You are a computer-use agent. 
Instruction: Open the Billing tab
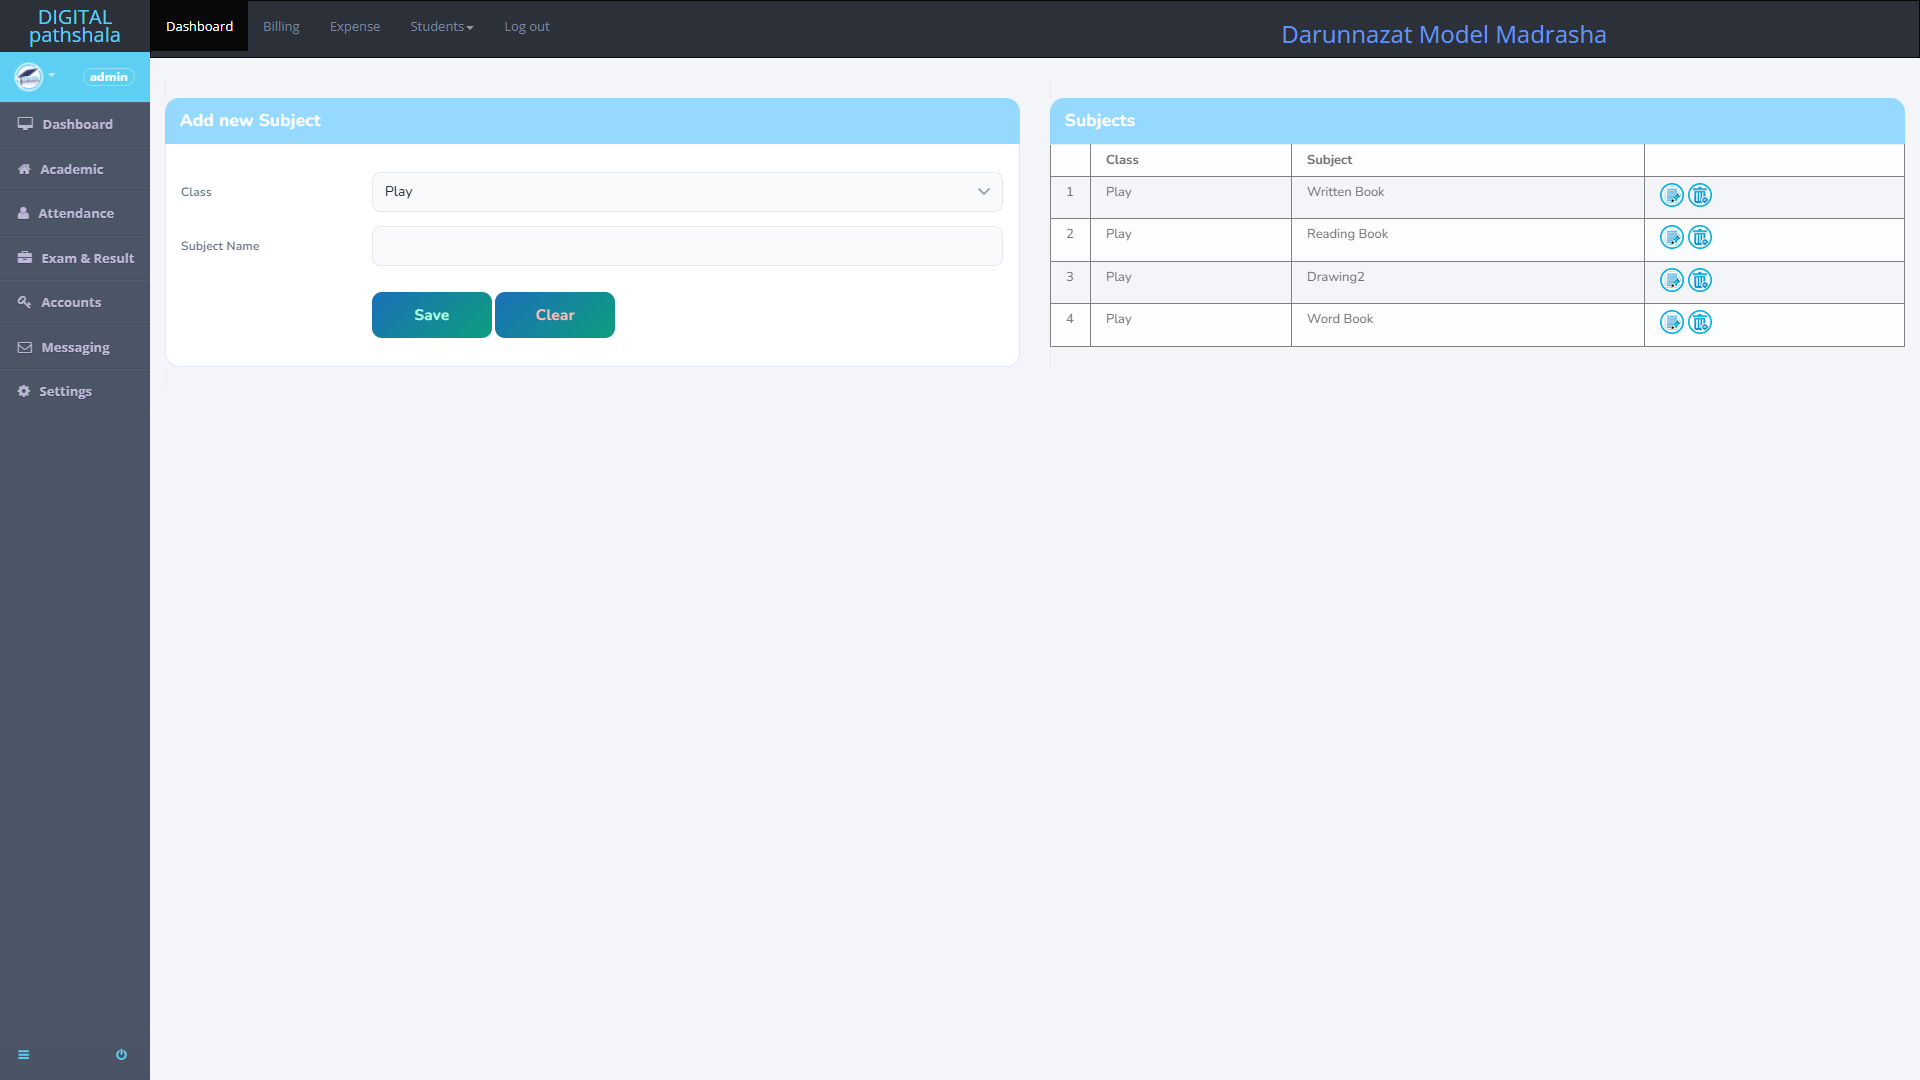[x=281, y=27]
